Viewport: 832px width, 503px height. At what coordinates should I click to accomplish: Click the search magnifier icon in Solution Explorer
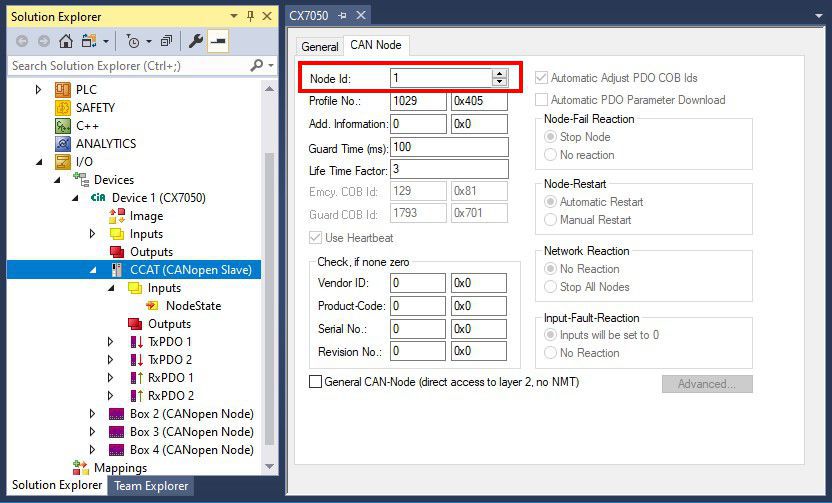(x=256, y=65)
